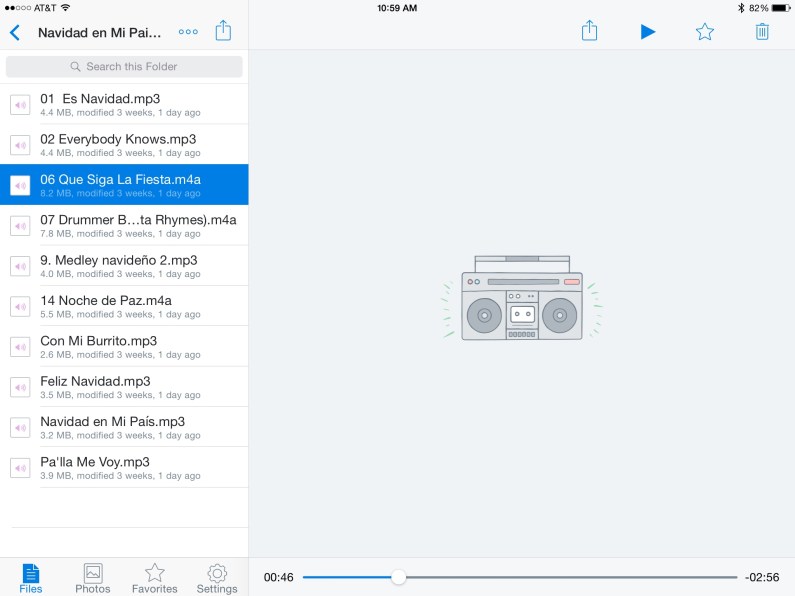This screenshot has height=596, width=795.
Task: Open 02 Everybody Knows.mp3
Action: [124, 144]
